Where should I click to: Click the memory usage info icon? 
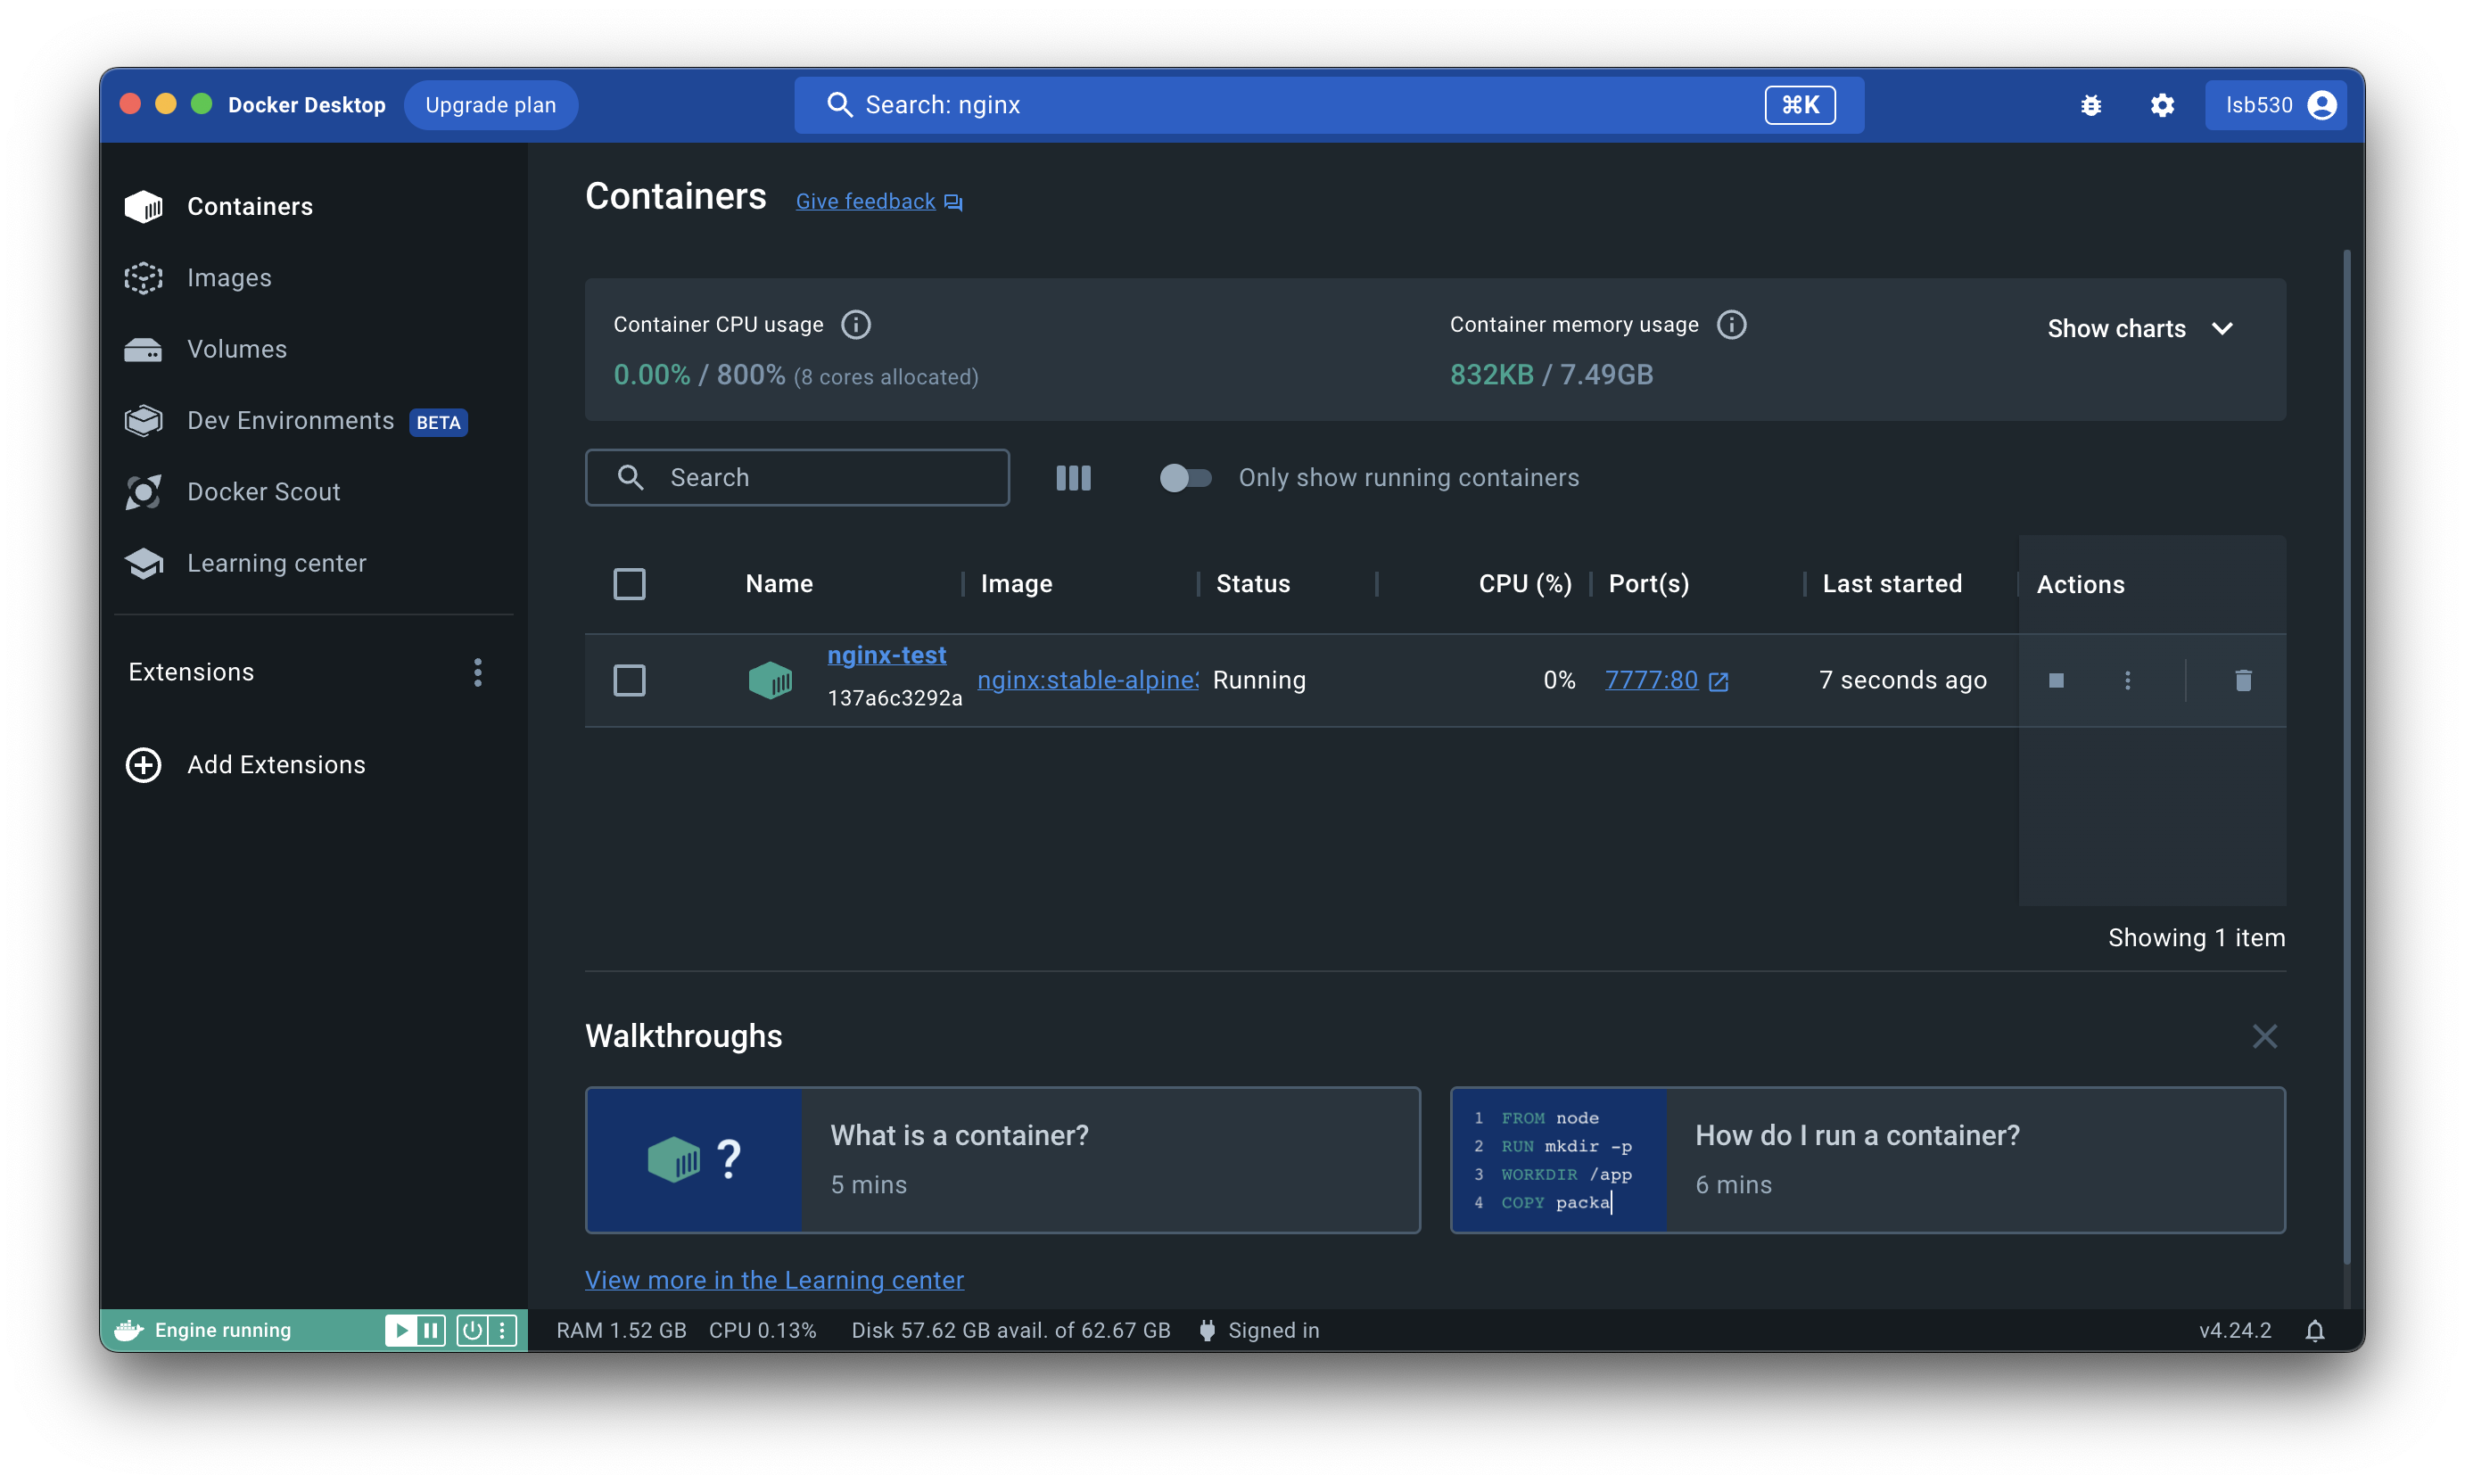pyautogui.click(x=1731, y=325)
